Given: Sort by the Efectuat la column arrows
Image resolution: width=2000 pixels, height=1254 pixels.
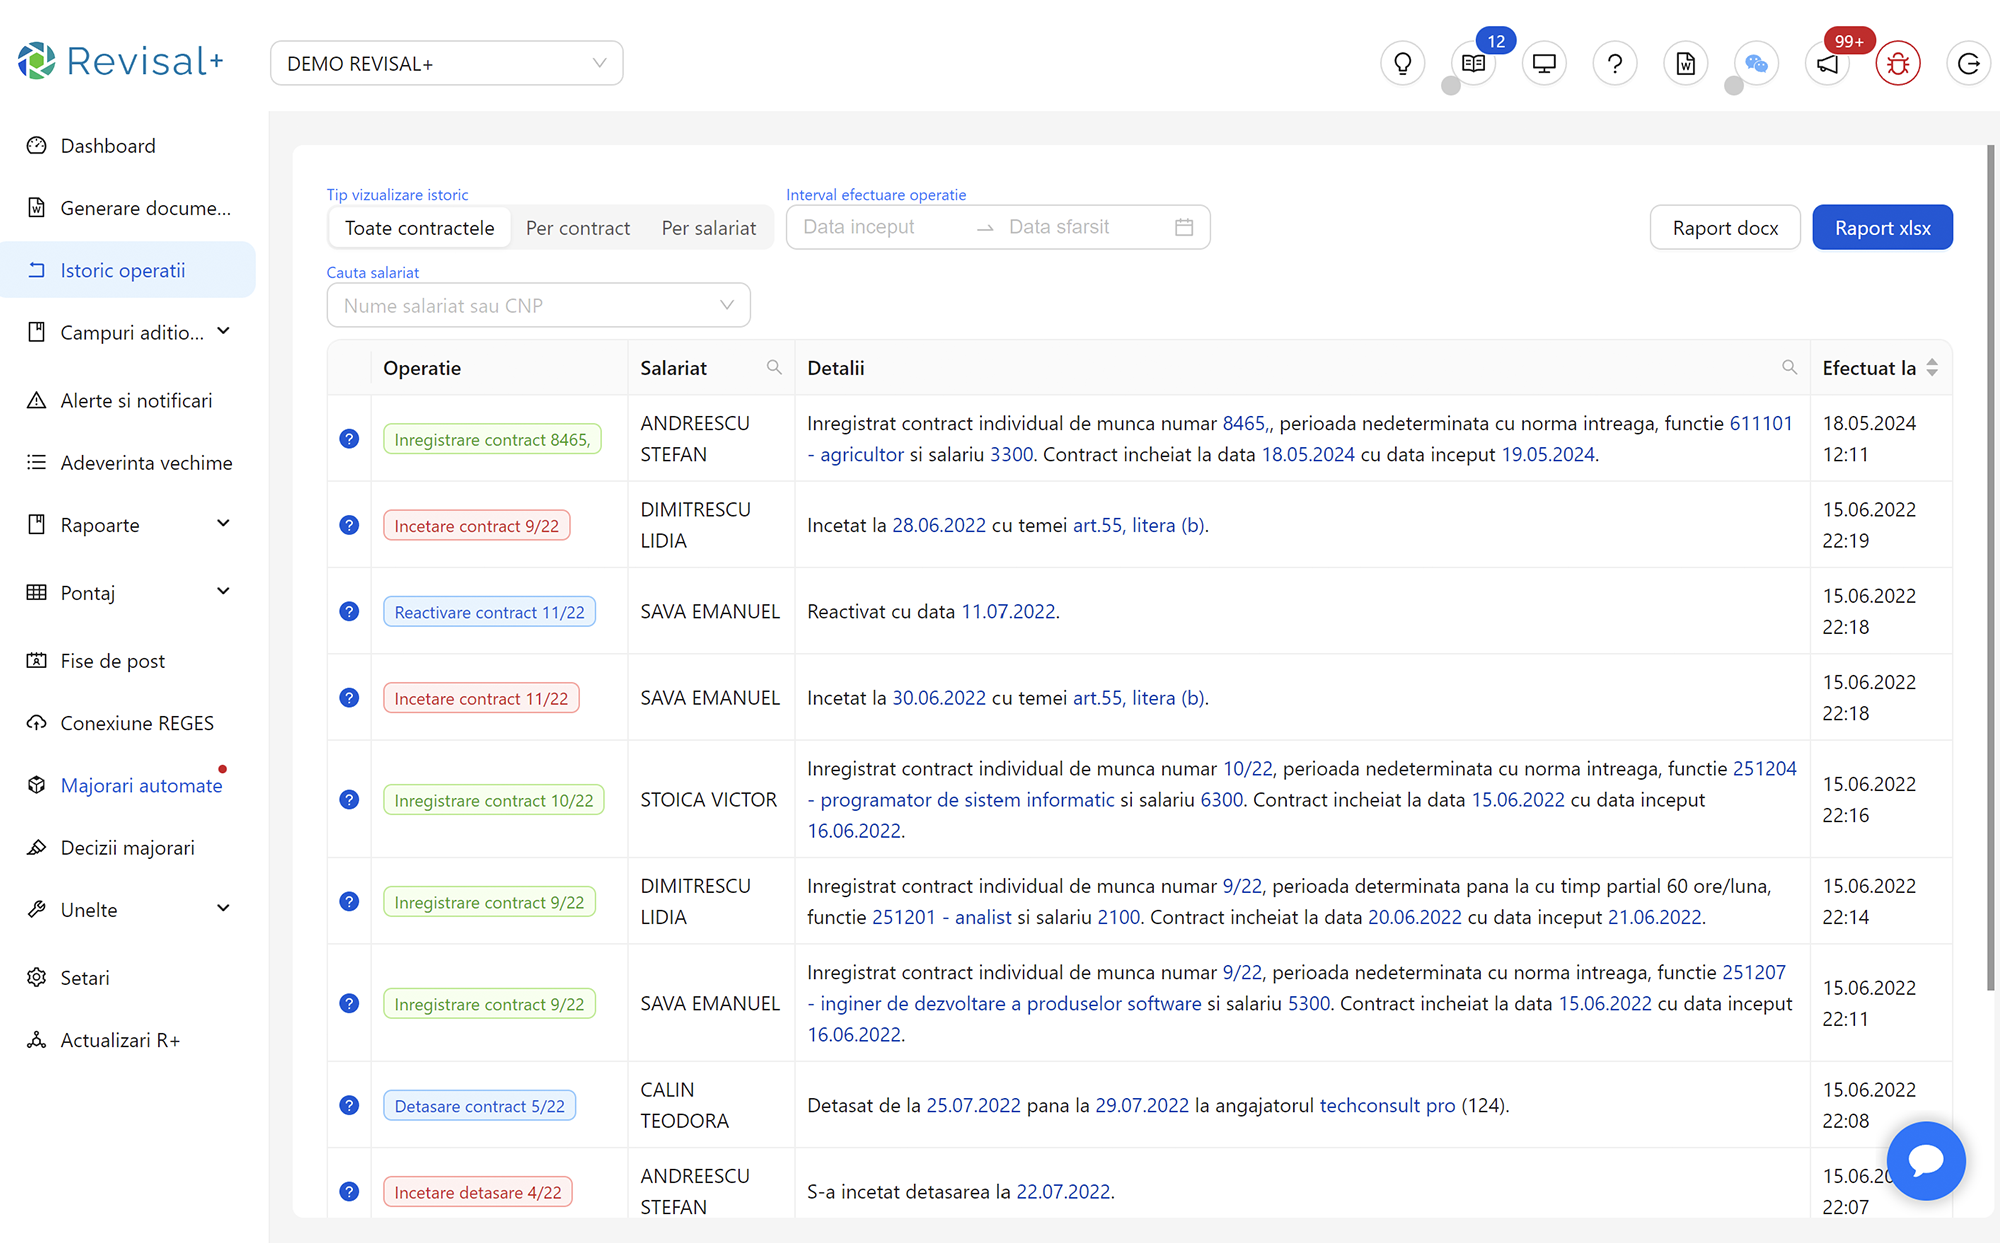Looking at the screenshot, I should coord(1932,368).
